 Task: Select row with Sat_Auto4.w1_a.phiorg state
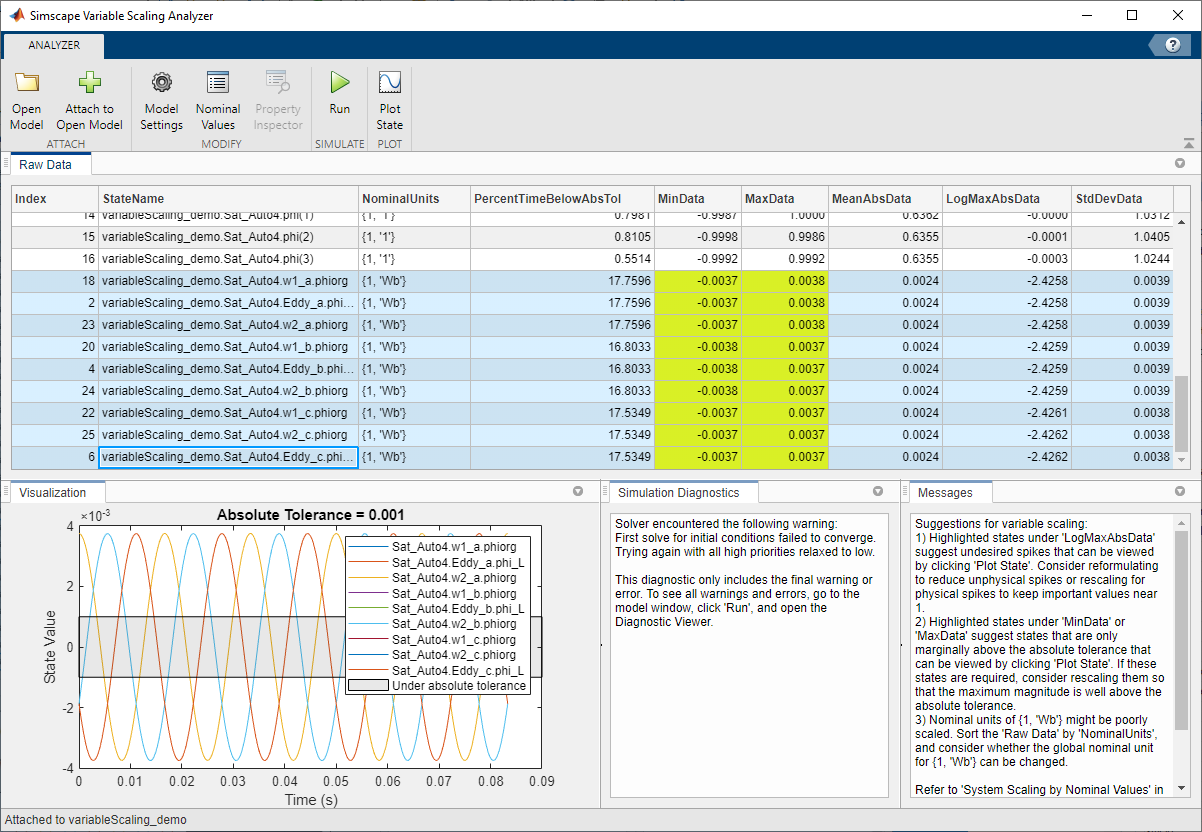coord(228,281)
